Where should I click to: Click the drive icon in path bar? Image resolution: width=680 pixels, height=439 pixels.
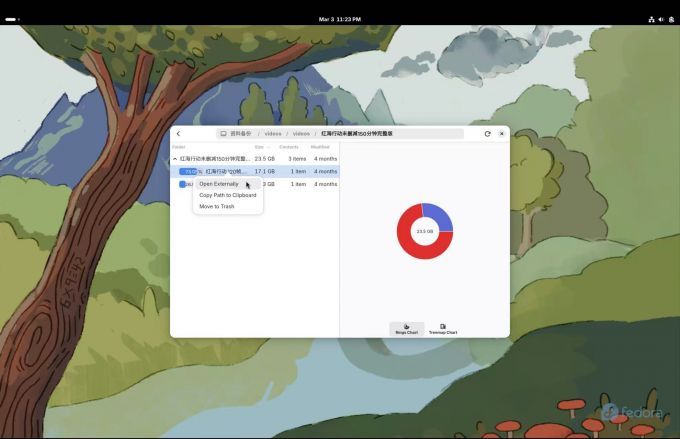tap(223, 133)
